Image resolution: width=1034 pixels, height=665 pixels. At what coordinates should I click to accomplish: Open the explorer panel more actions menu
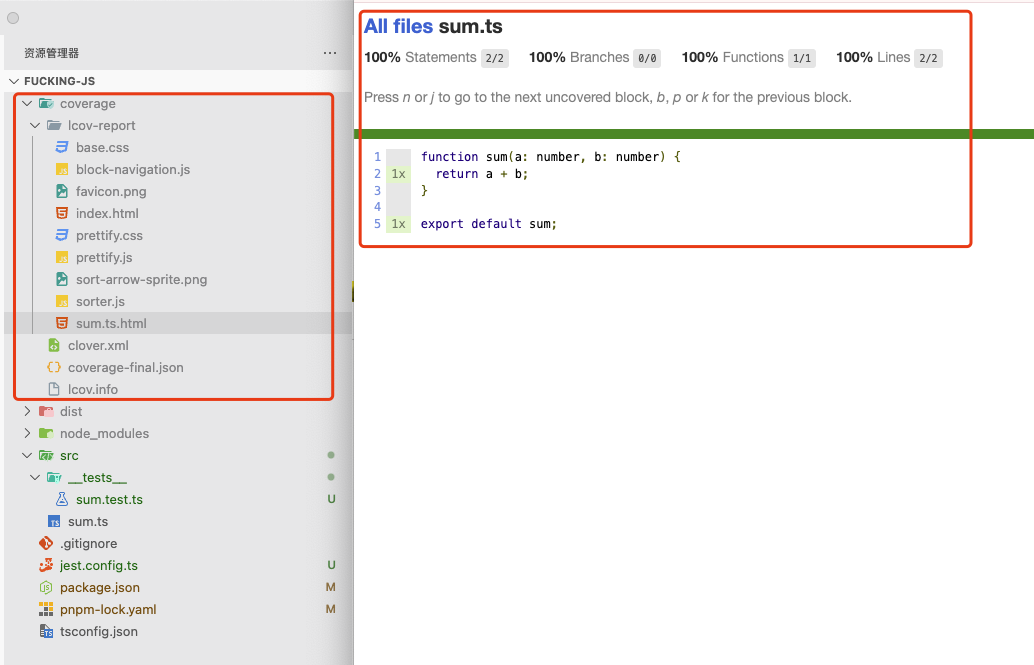tap(330, 53)
